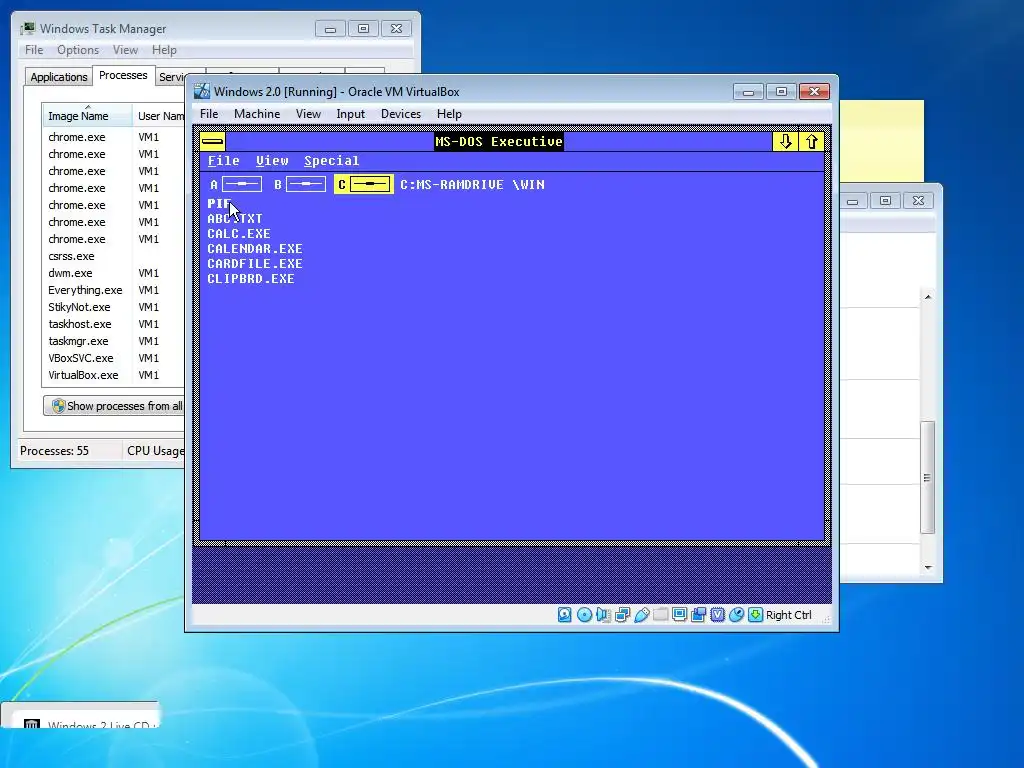The image size is (1024, 768).
Task: Click the video capture icon in VirtualBox status bar
Action: pos(698,615)
